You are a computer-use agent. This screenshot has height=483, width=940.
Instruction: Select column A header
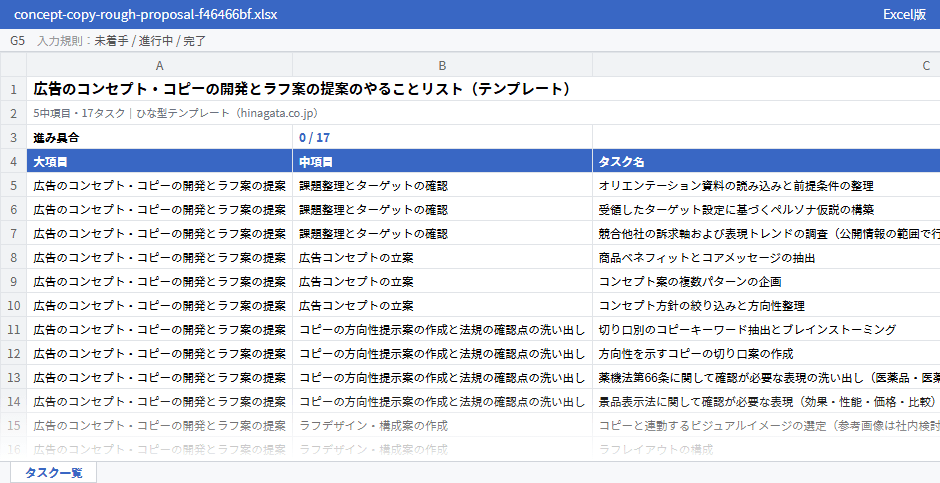[x=159, y=65]
